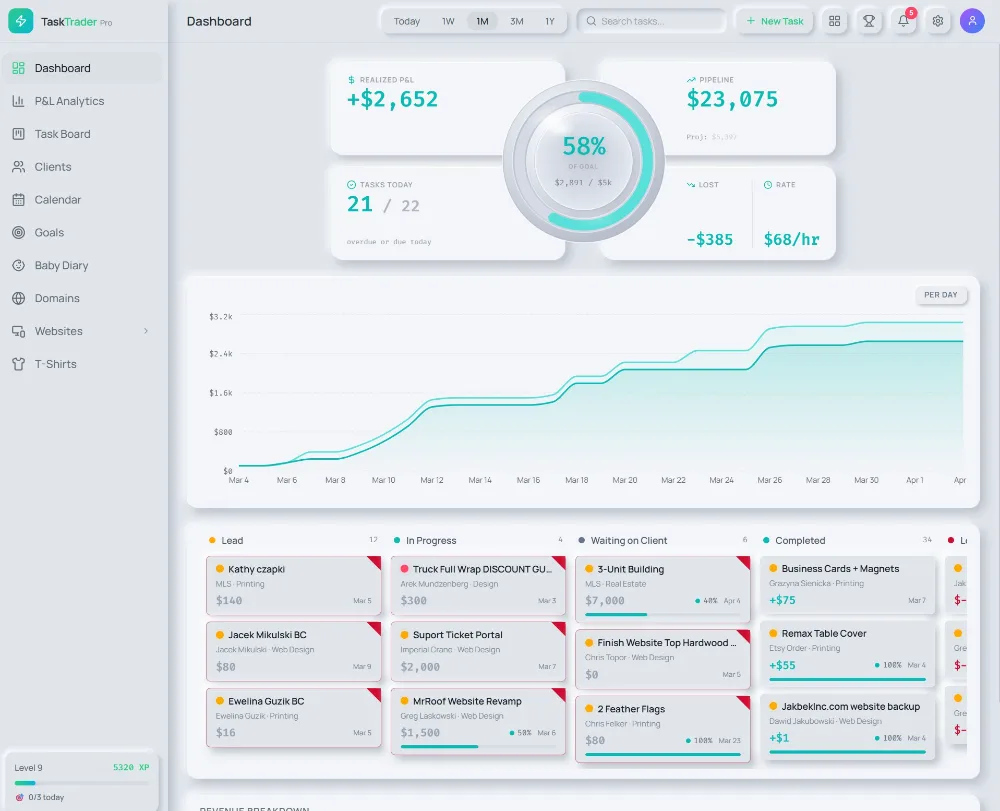Viewport: 1000px width, 811px height.
Task: Open the T-Shirts sidebar section
Action: [x=55, y=364]
